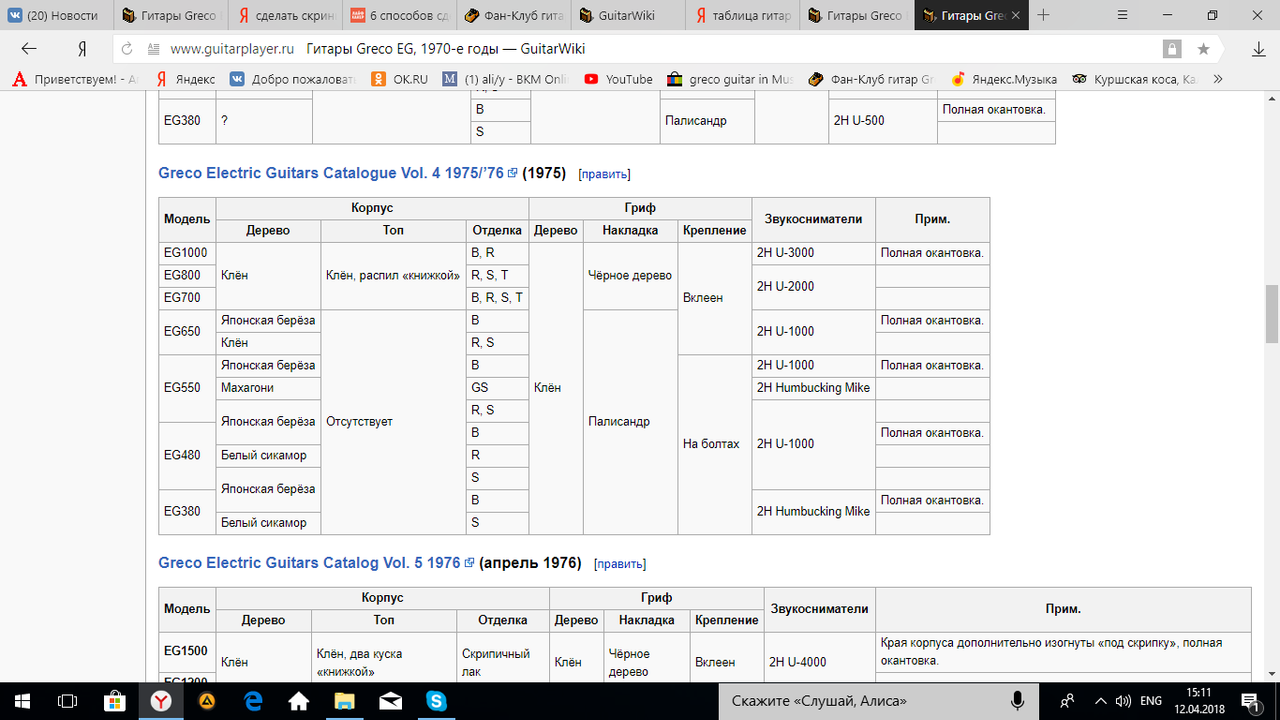Screen dimensions: 1280x720
Task: Open the 'OK.RU' bookmark
Action: (400, 79)
